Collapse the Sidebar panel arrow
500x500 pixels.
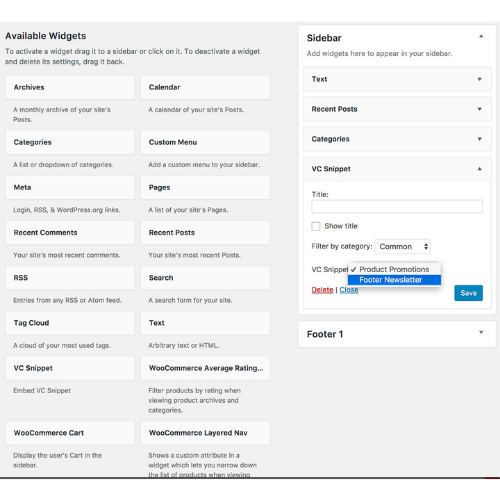[481, 36]
